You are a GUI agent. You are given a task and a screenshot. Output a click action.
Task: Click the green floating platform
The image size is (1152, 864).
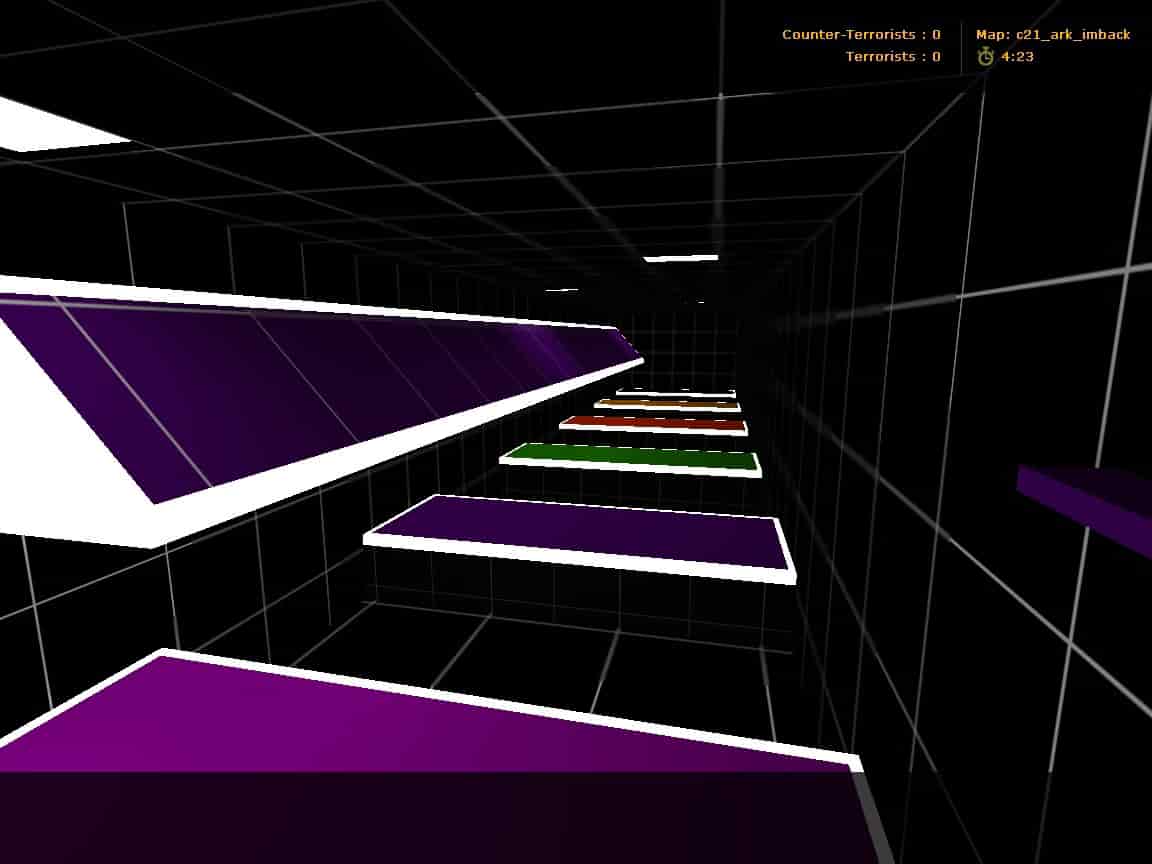[632, 459]
